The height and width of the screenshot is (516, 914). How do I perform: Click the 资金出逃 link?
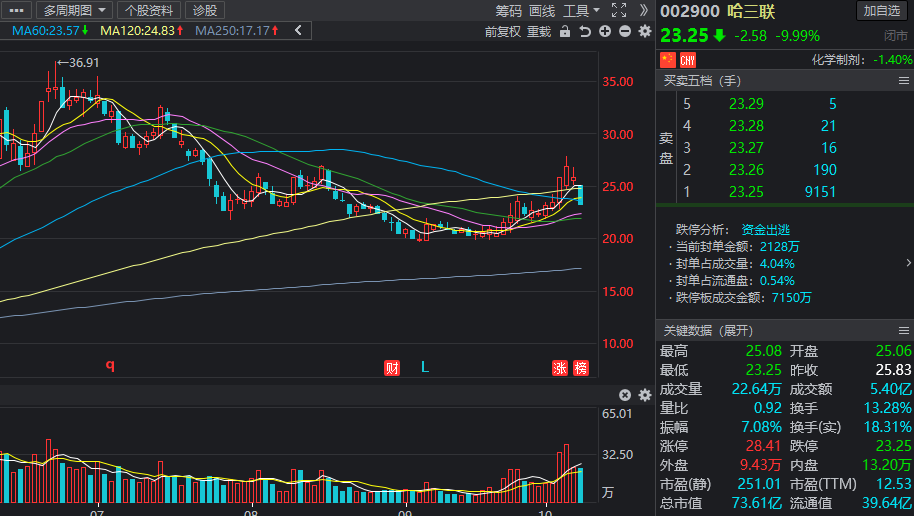tap(765, 230)
